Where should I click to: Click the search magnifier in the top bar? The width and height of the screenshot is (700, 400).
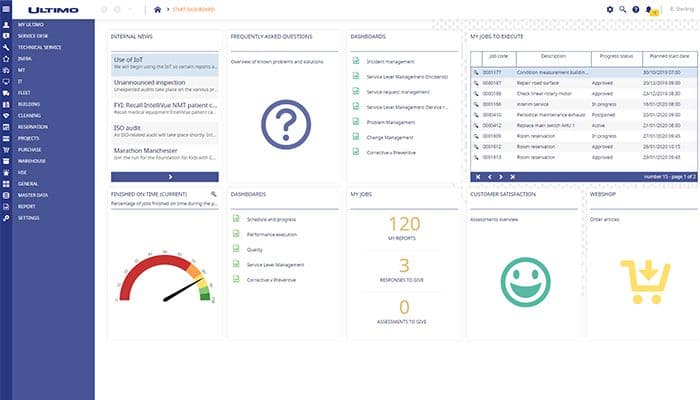click(x=623, y=9)
